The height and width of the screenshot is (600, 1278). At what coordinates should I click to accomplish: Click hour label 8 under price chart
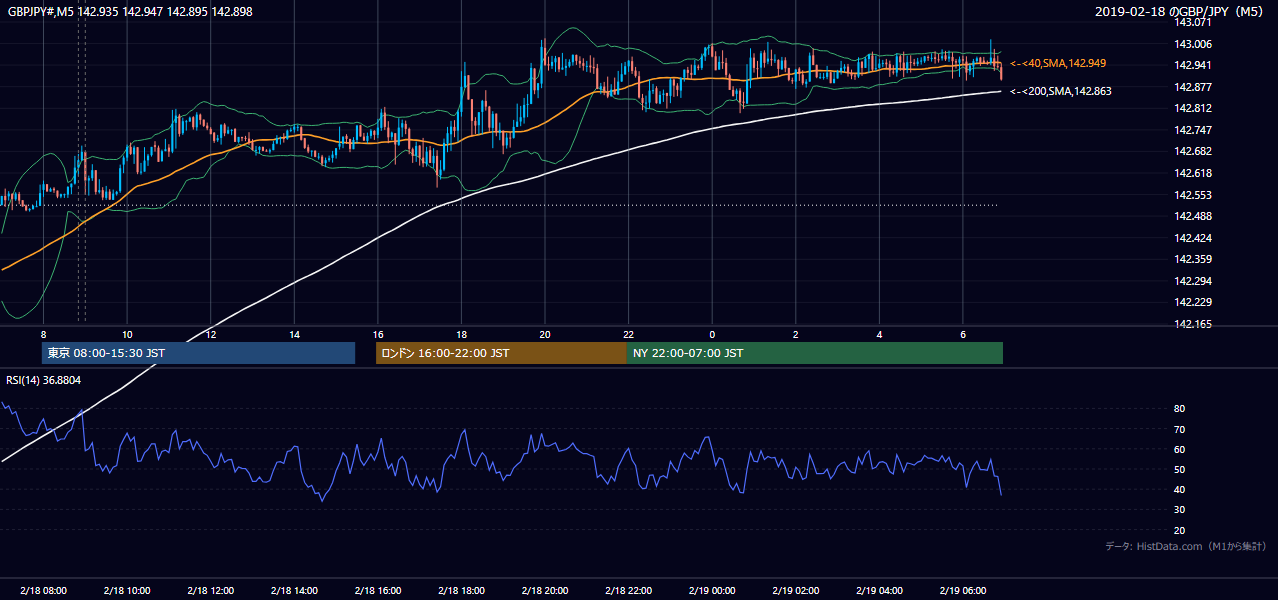click(43, 334)
